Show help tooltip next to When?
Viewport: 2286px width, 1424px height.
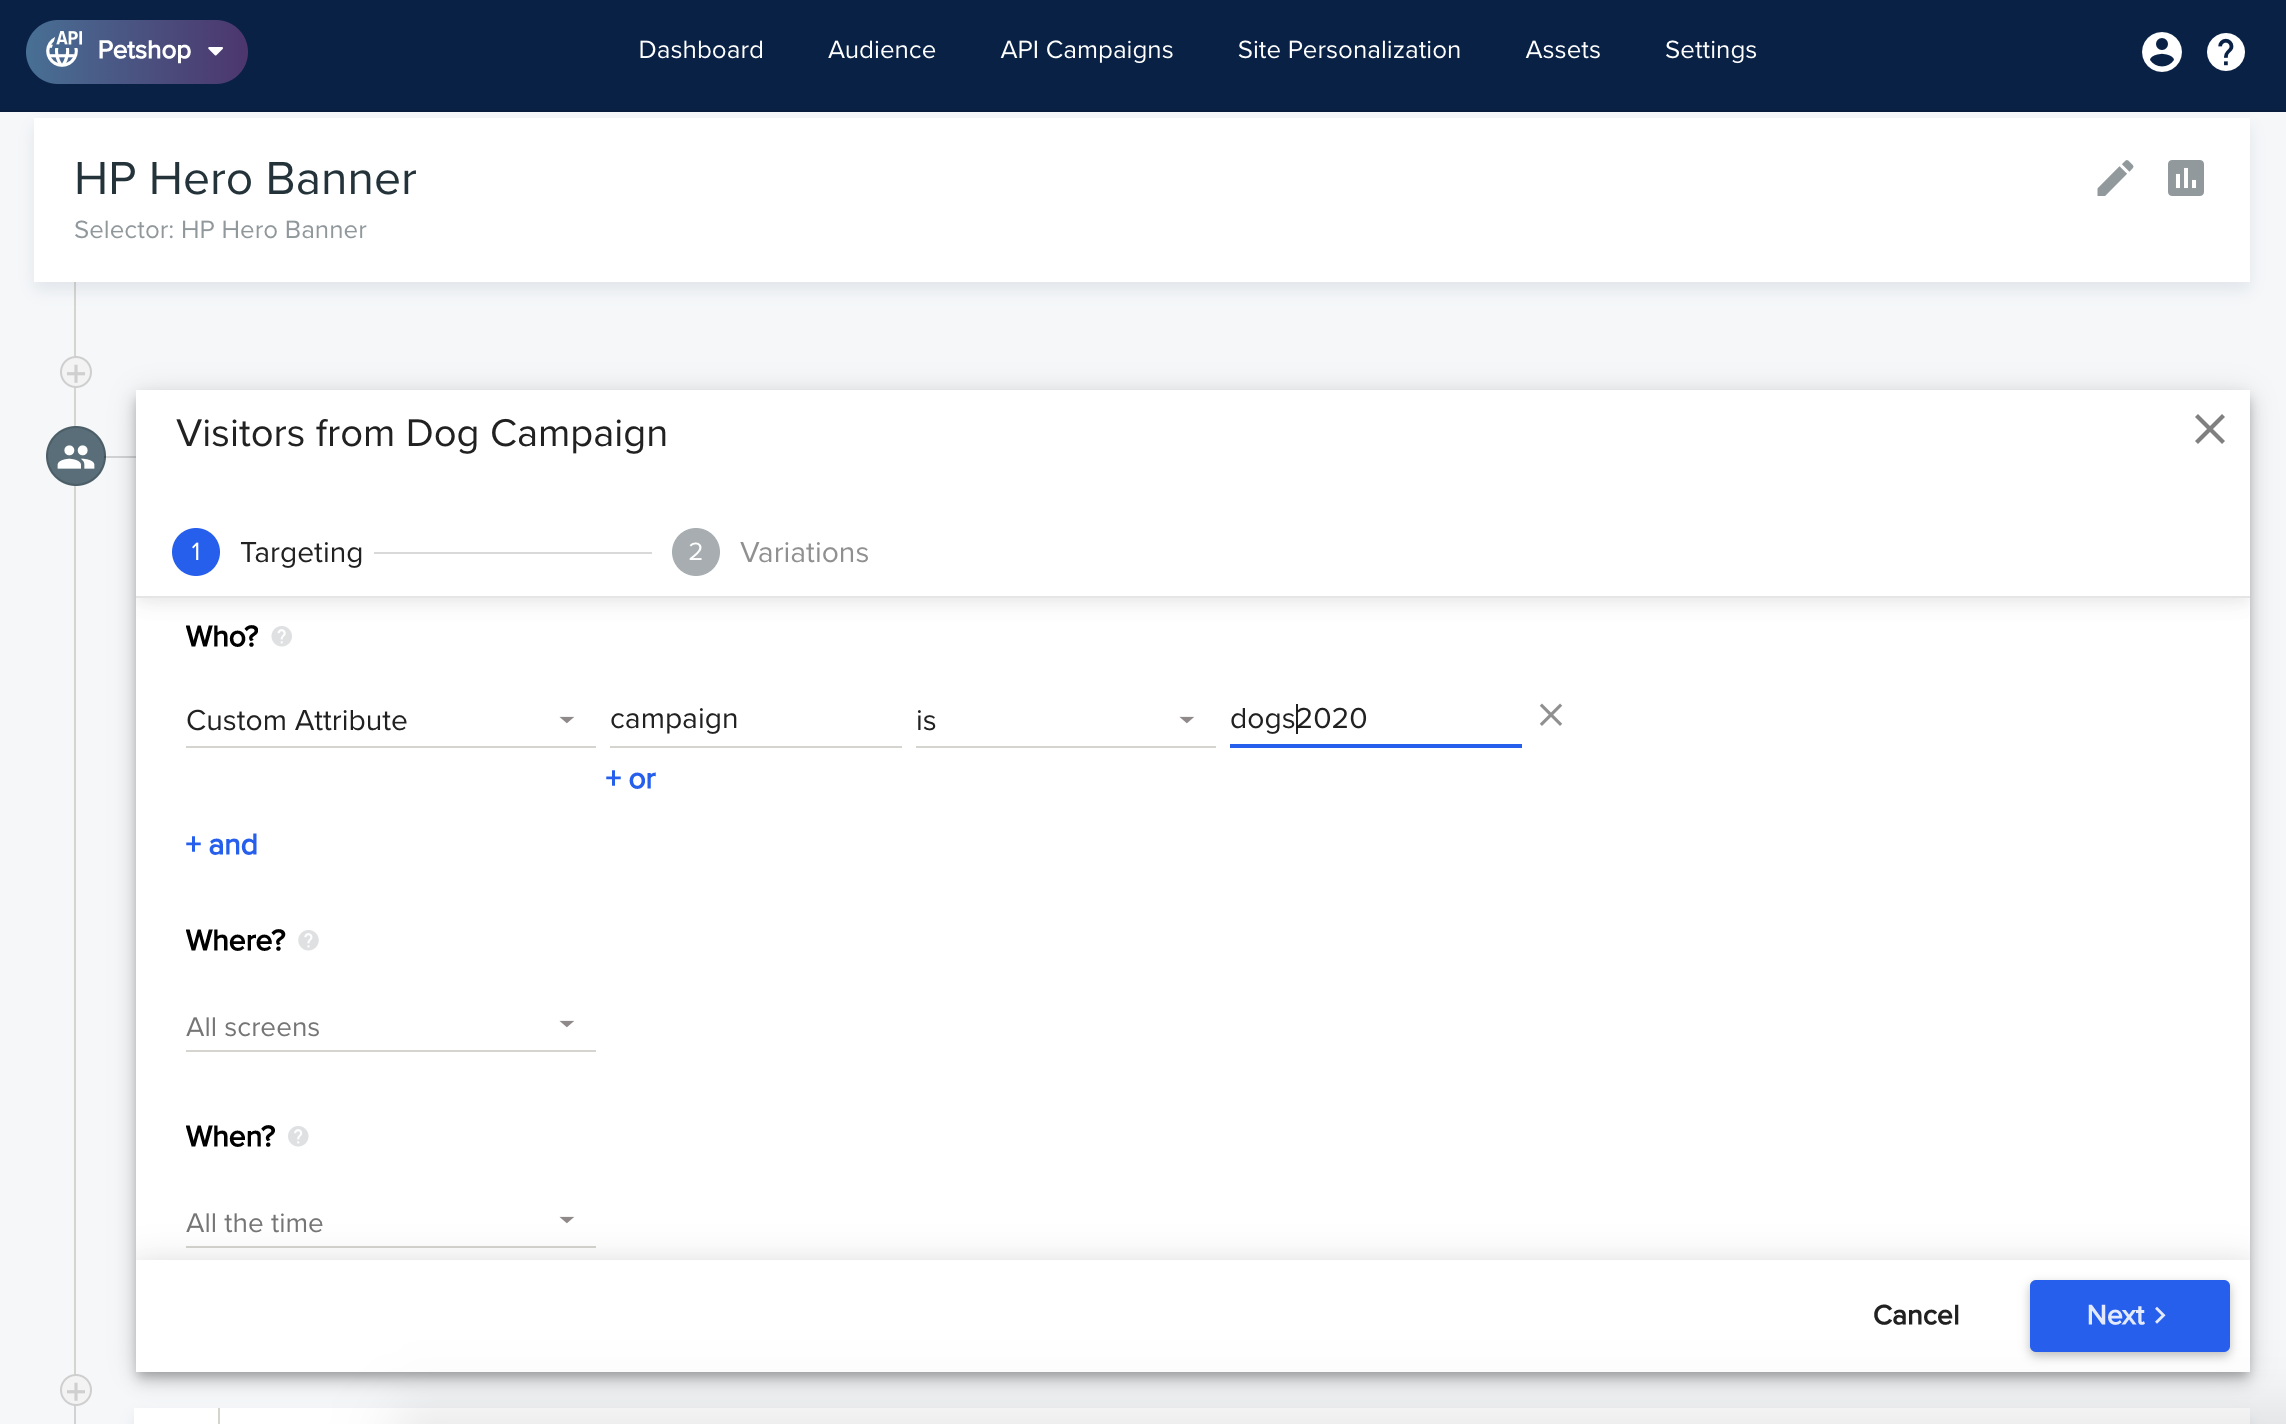[298, 1136]
